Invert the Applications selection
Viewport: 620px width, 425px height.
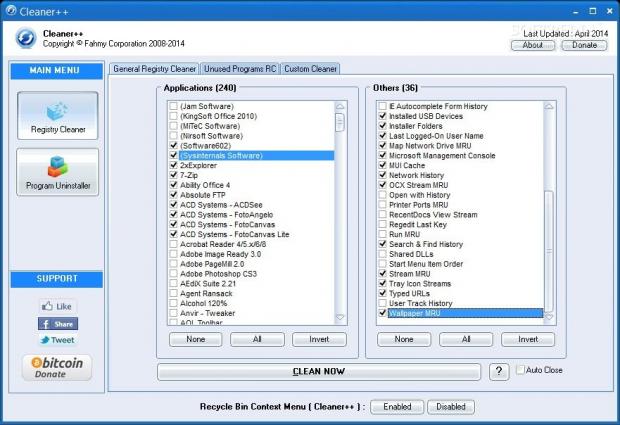click(x=319, y=340)
